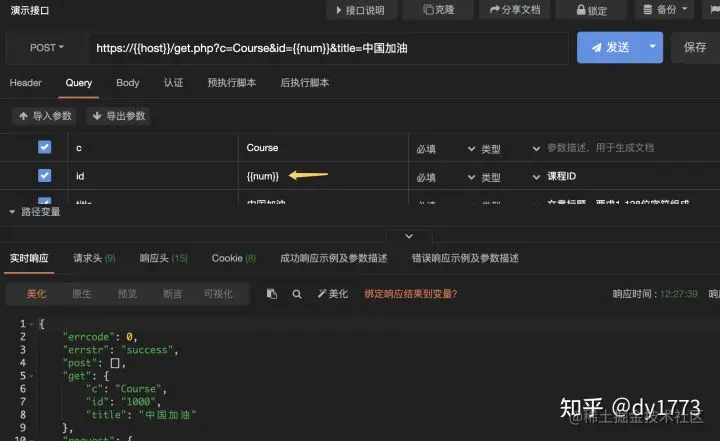Collapse the "get" object at line 5
The width and height of the screenshot is (720, 441).
tap(31, 376)
